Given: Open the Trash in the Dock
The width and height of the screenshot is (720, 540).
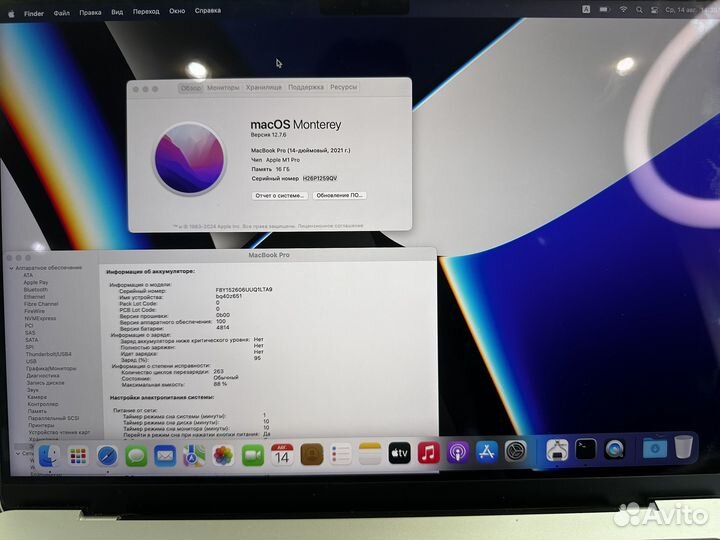Looking at the screenshot, I should (x=683, y=447).
